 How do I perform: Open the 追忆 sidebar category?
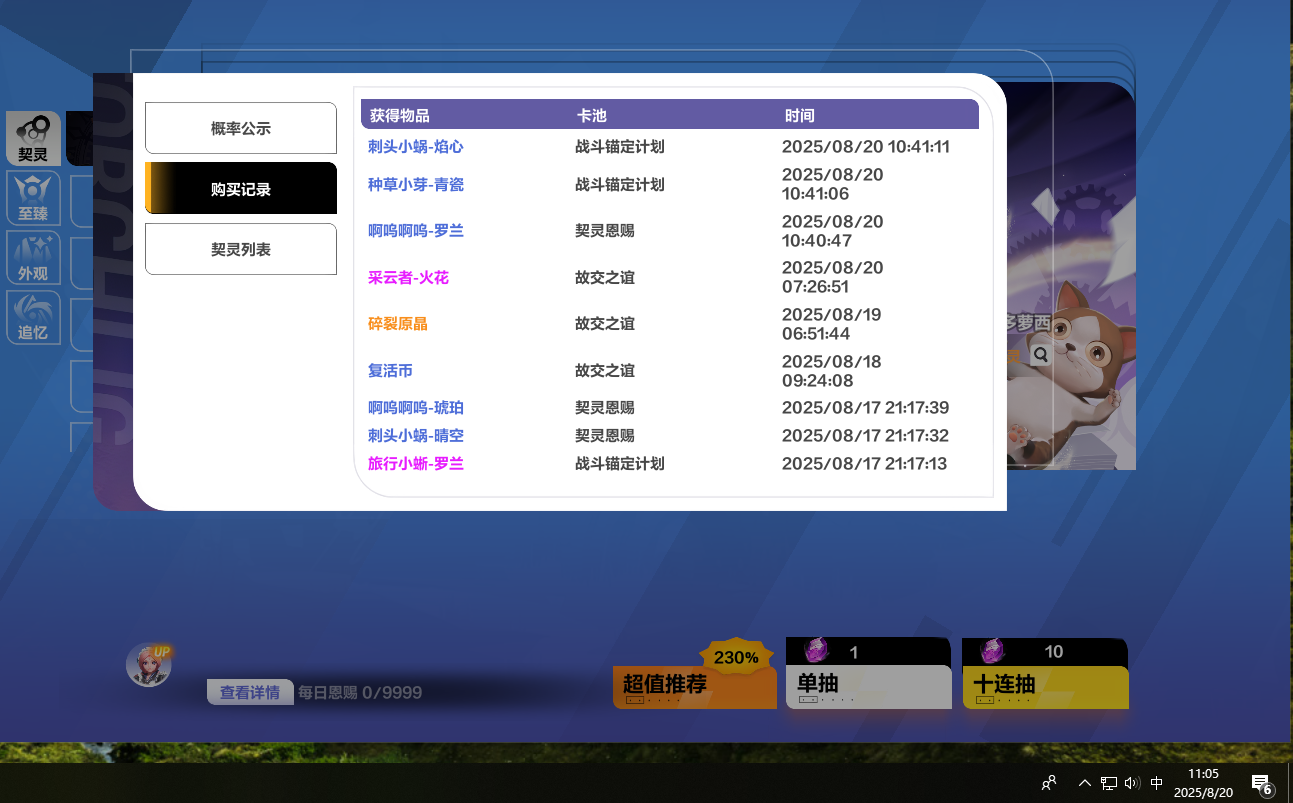pyautogui.click(x=33, y=318)
